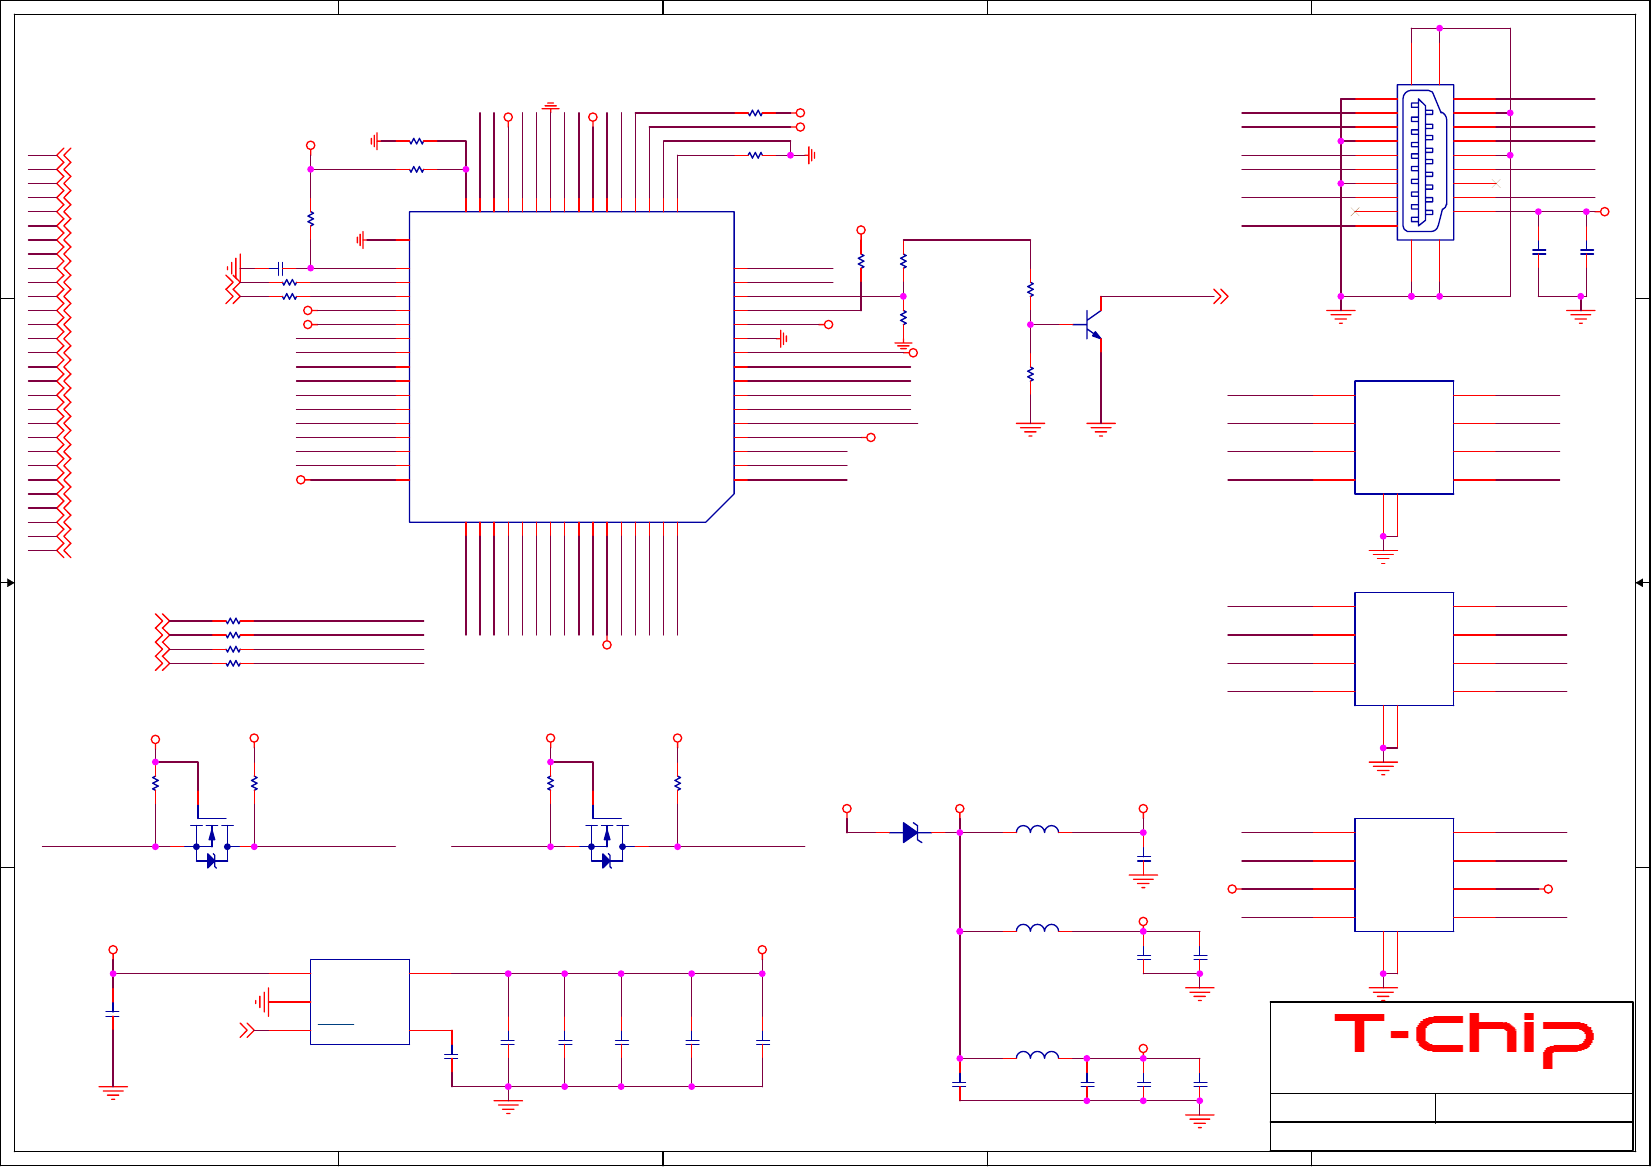Select the diode symbol feeding the inductors
The width and height of the screenshot is (1651, 1167).
pos(911,832)
